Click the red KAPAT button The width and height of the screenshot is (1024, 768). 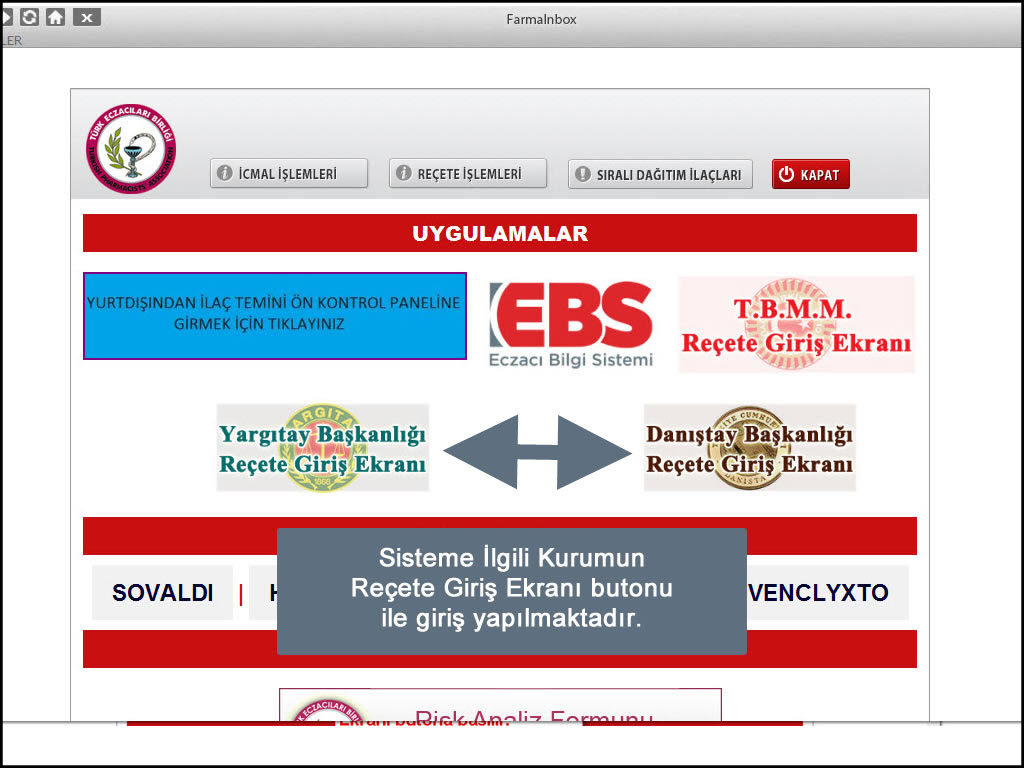(810, 174)
